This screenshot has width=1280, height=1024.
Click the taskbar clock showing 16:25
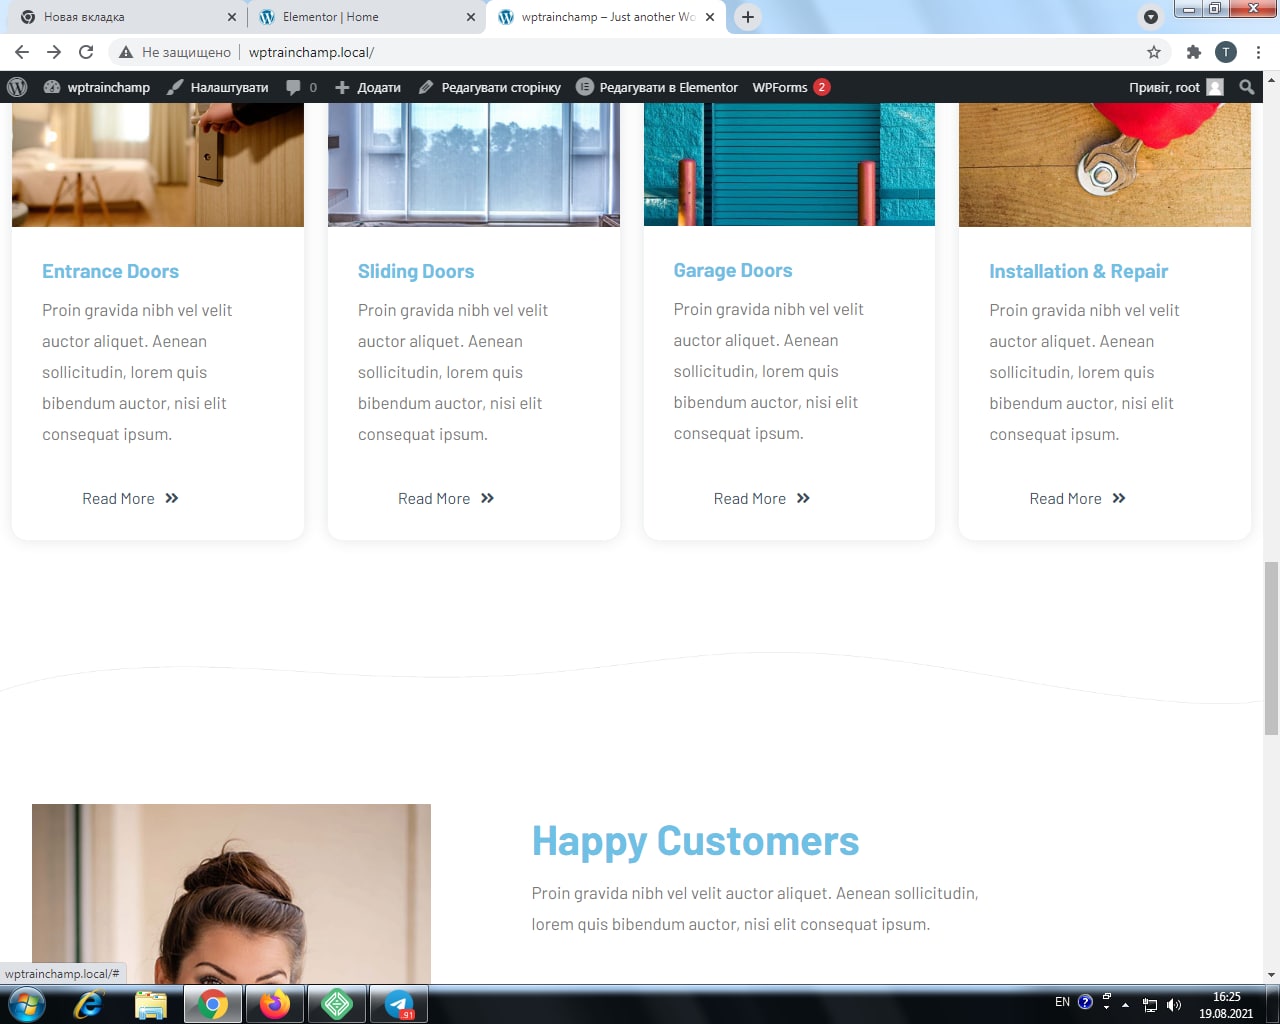click(x=1226, y=1005)
